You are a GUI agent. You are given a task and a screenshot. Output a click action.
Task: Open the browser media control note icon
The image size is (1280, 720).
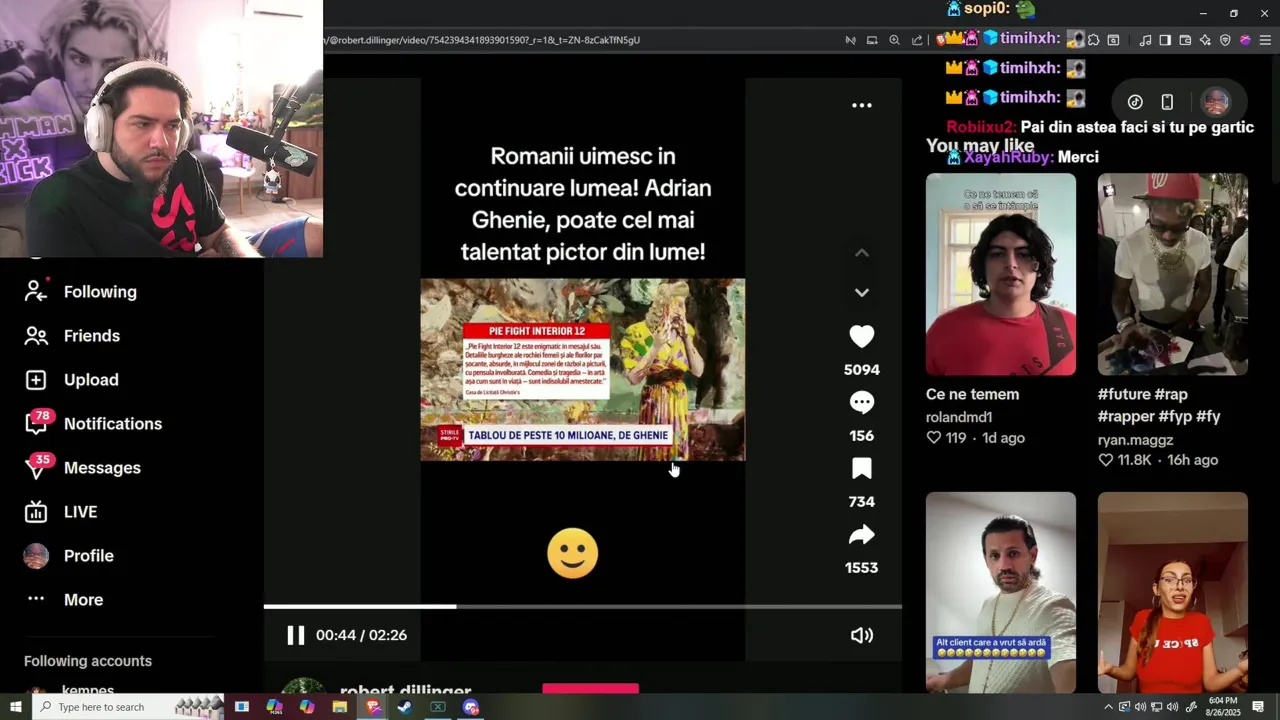click(x=1145, y=40)
